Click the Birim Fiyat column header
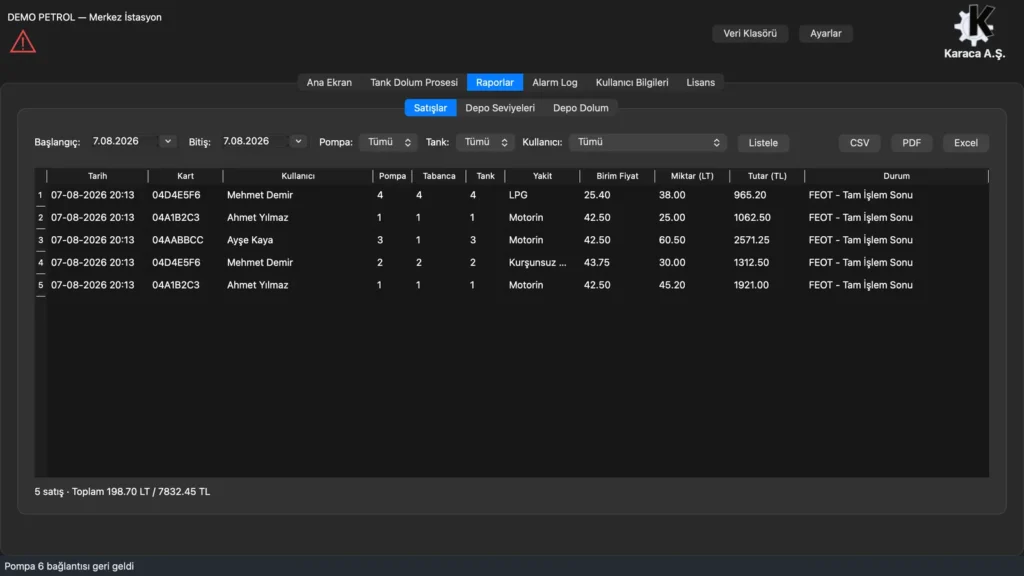 617,176
